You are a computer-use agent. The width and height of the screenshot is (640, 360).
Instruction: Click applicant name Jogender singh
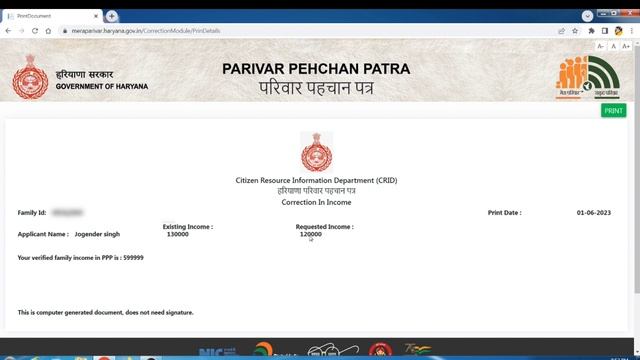pyautogui.click(x=97, y=234)
